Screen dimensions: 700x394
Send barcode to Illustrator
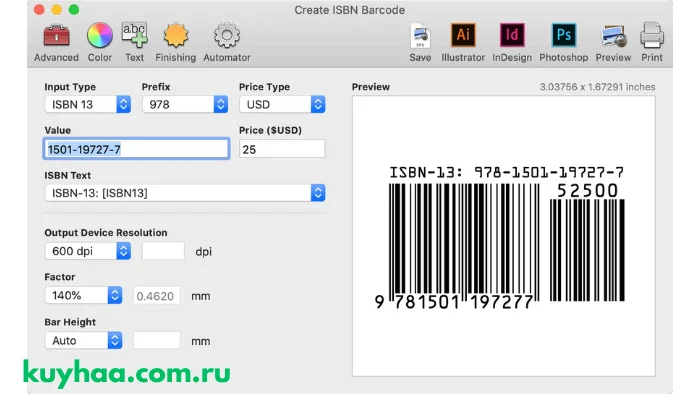(463, 35)
